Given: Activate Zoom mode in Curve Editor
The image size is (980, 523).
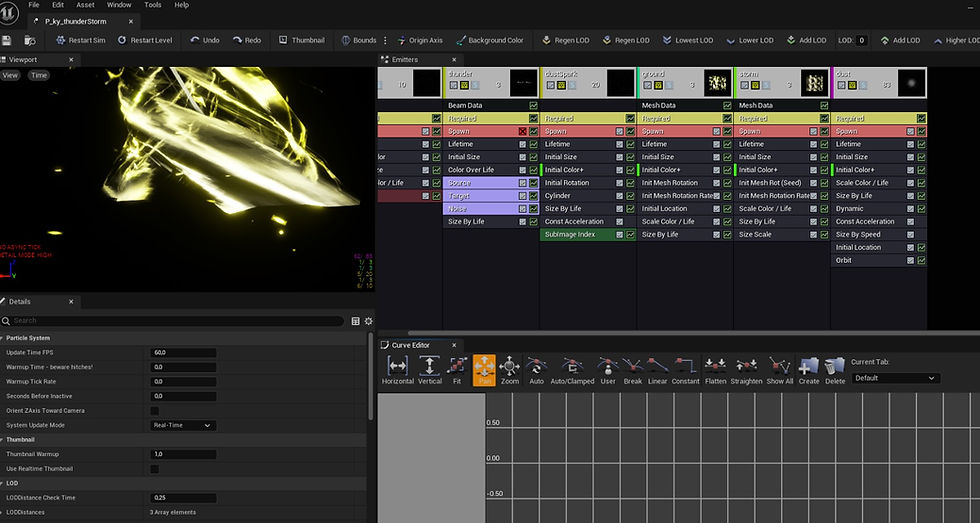Looking at the screenshot, I should (509, 370).
